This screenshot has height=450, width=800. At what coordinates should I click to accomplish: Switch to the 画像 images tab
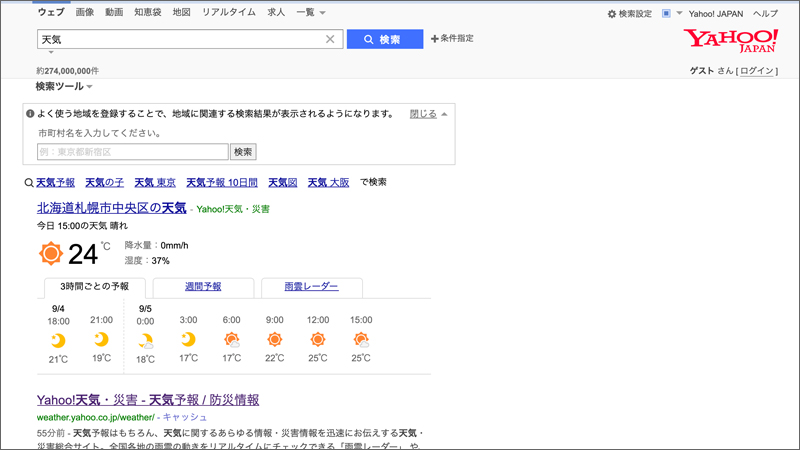pos(85,12)
